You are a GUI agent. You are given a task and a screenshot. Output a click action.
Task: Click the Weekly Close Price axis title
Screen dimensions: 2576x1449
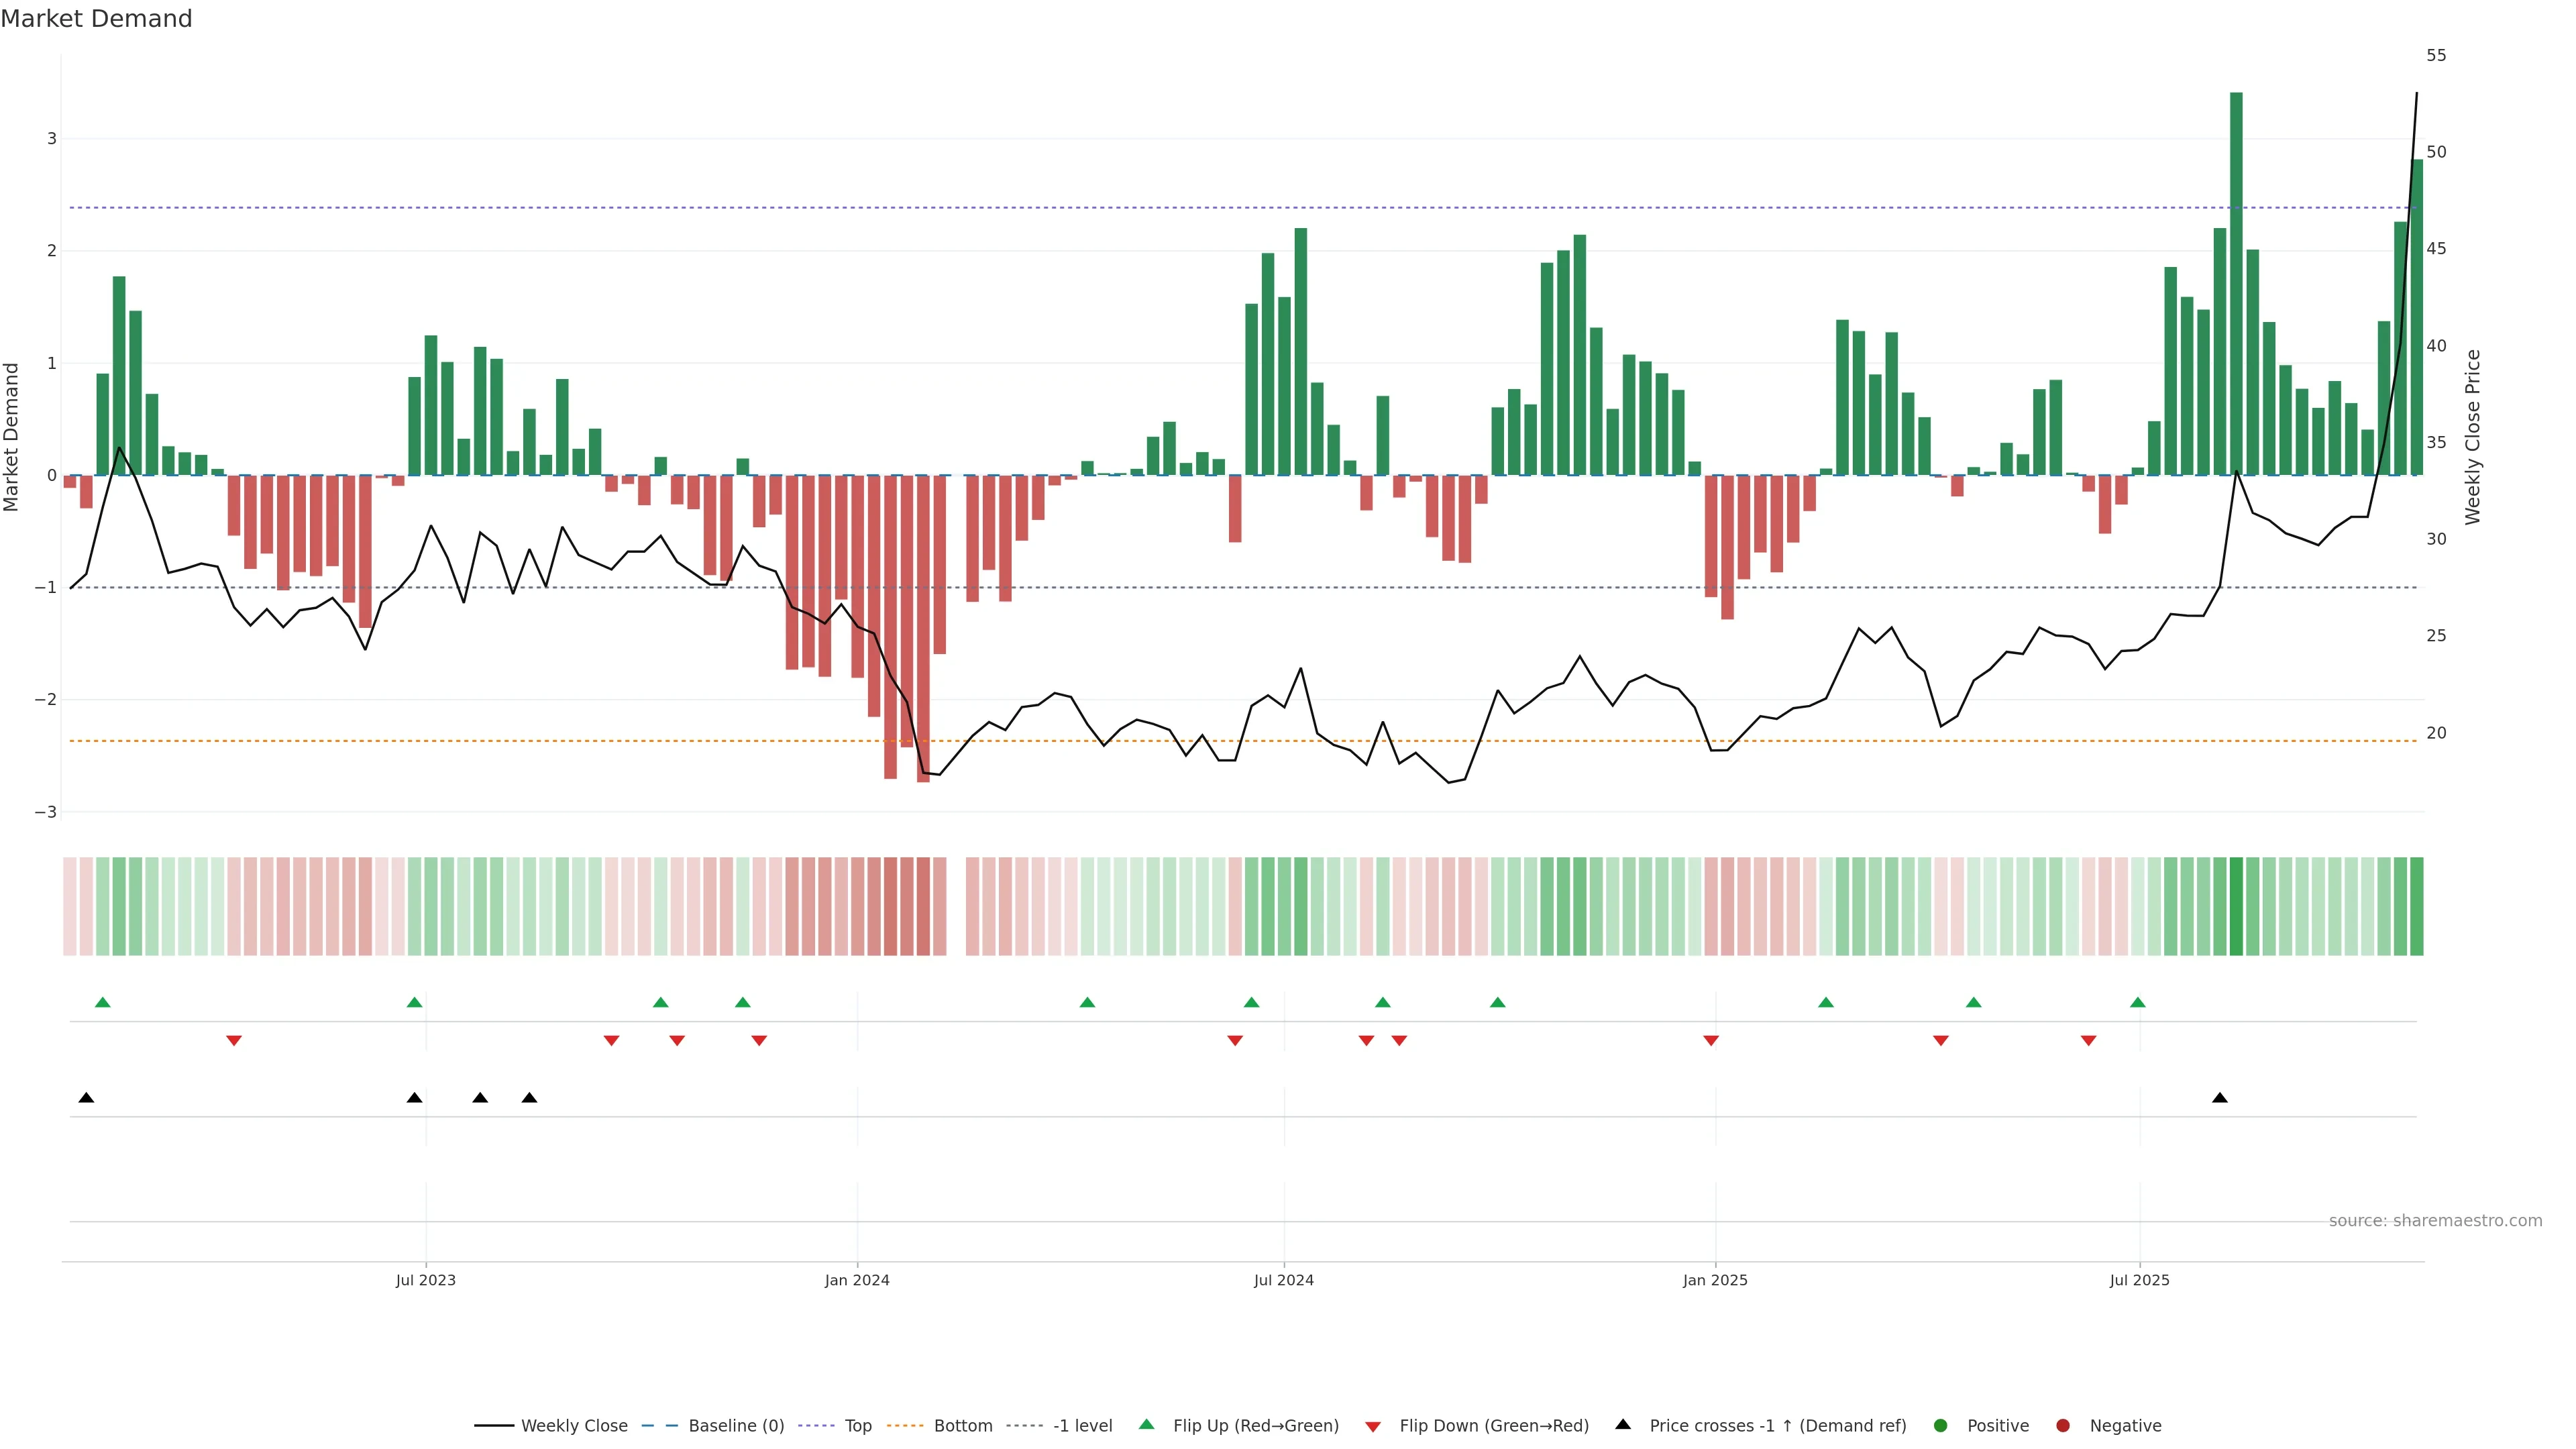(2472, 437)
